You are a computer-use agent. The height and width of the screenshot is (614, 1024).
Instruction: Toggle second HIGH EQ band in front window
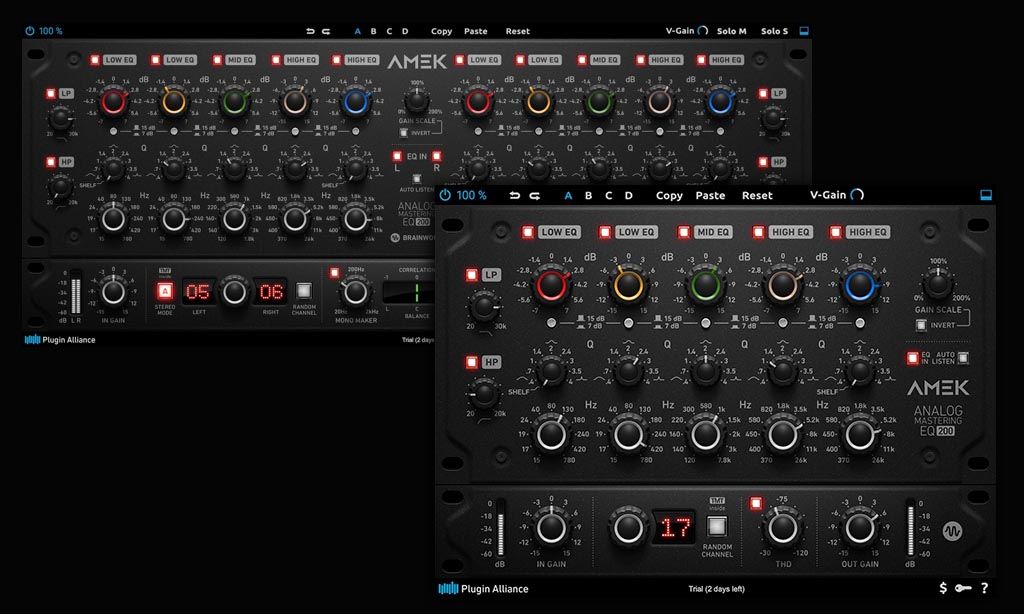pos(835,232)
